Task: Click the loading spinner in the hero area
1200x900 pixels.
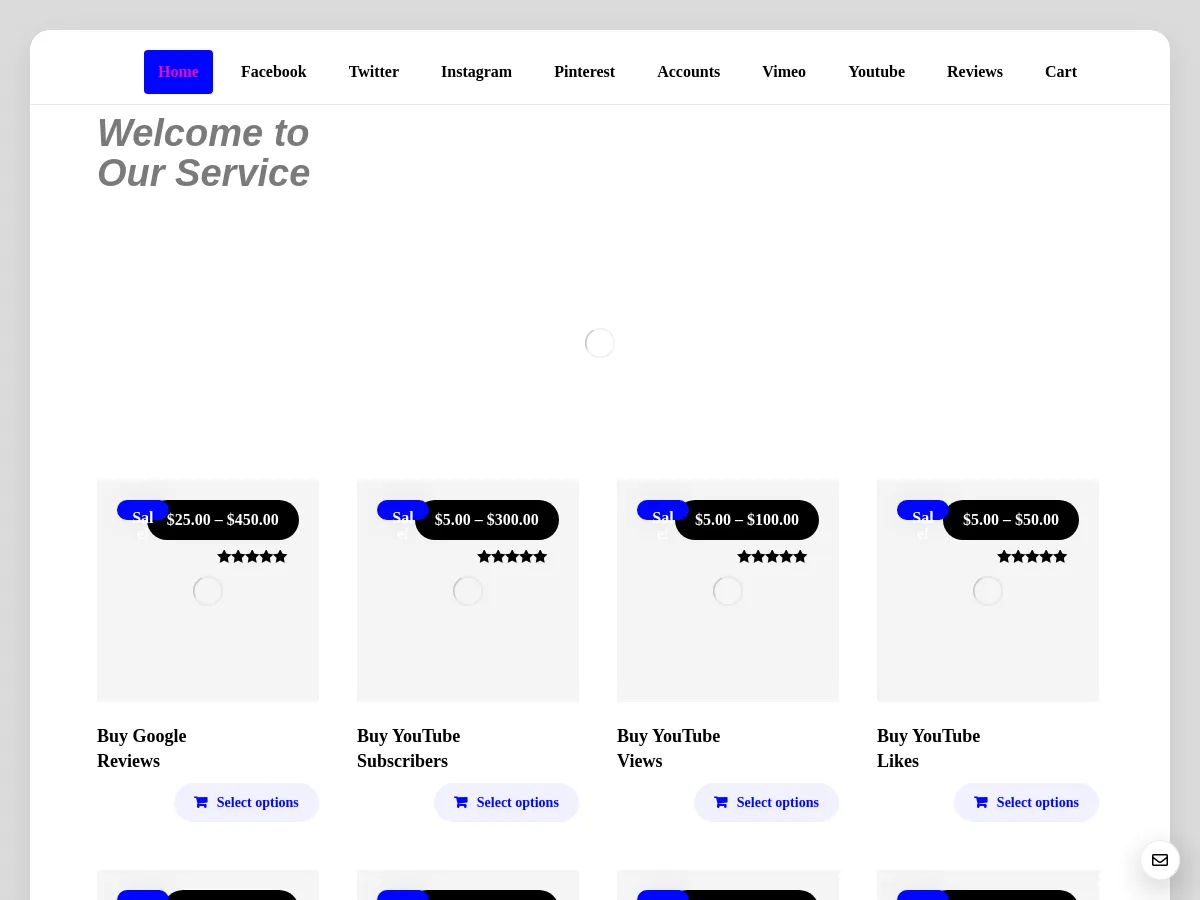Action: [x=600, y=343]
